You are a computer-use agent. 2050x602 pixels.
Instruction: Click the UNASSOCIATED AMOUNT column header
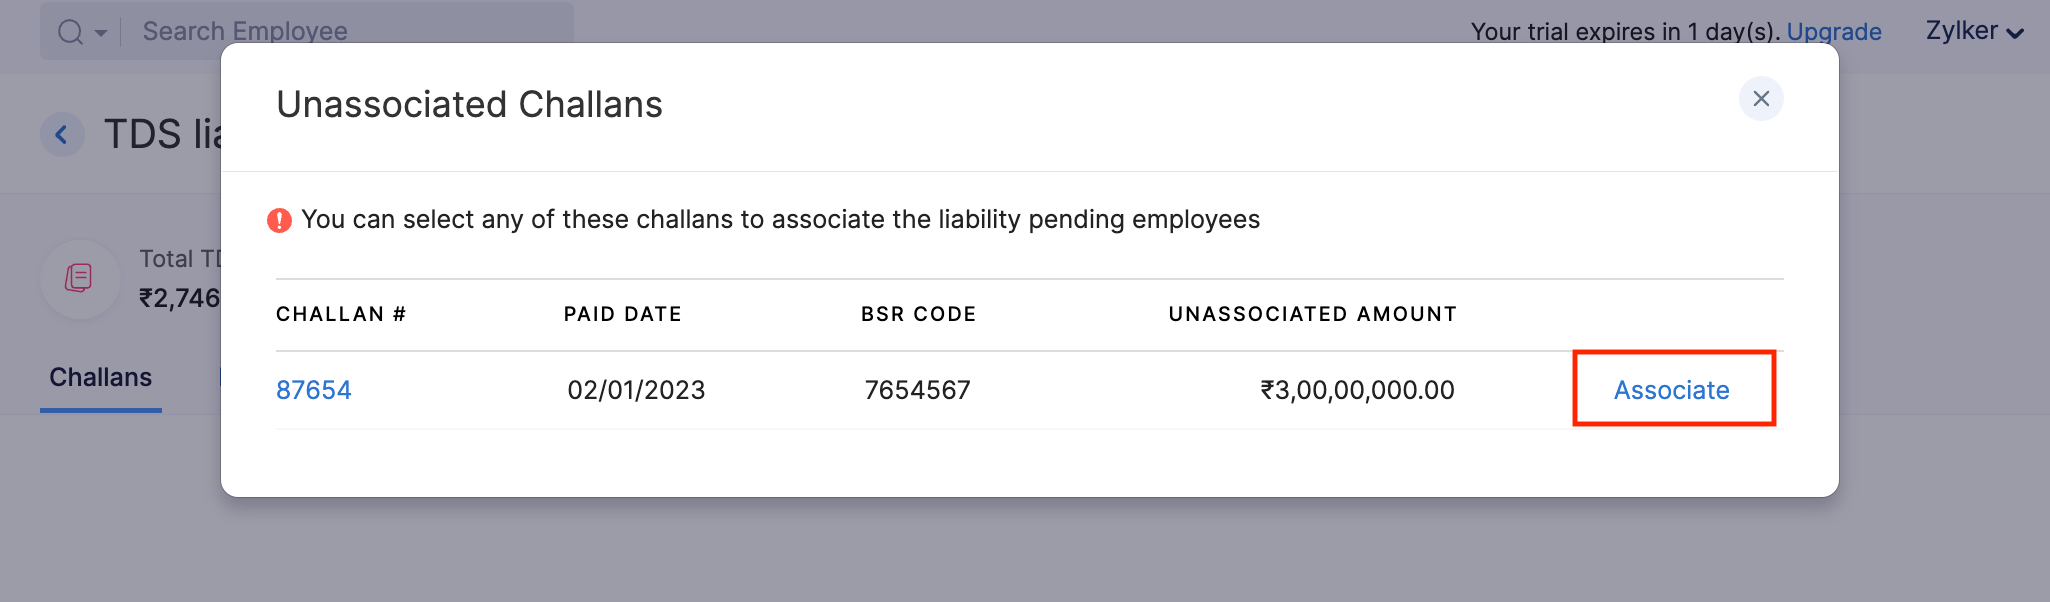(x=1312, y=314)
